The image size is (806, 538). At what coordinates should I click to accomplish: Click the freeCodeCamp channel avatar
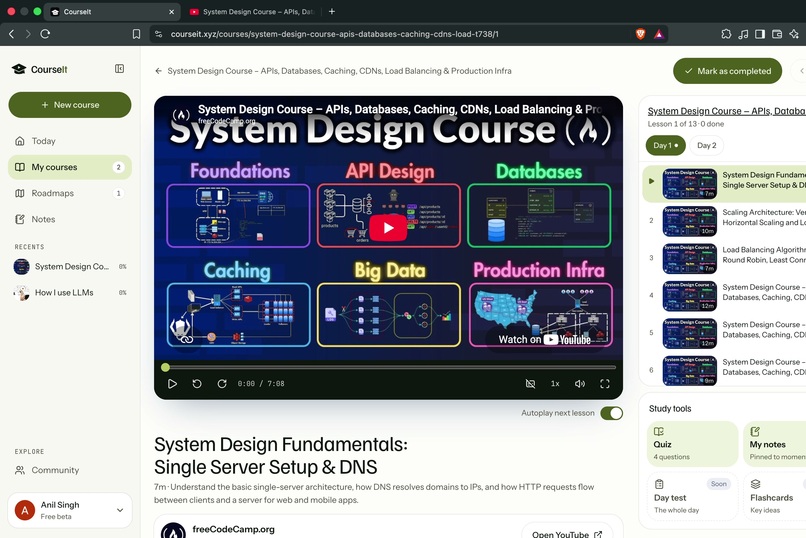tap(173, 530)
